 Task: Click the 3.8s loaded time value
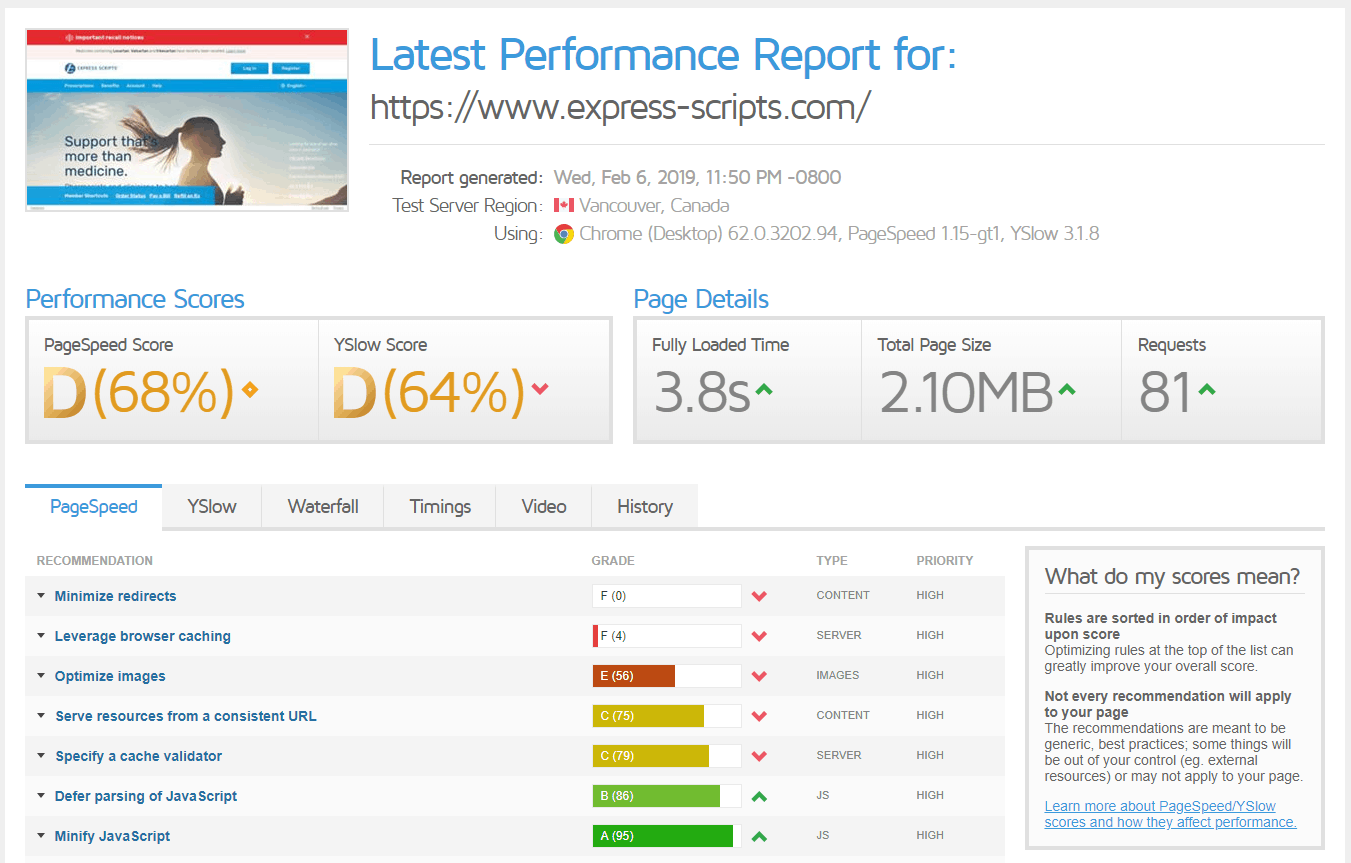pyautogui.click(x=702, y=392)
